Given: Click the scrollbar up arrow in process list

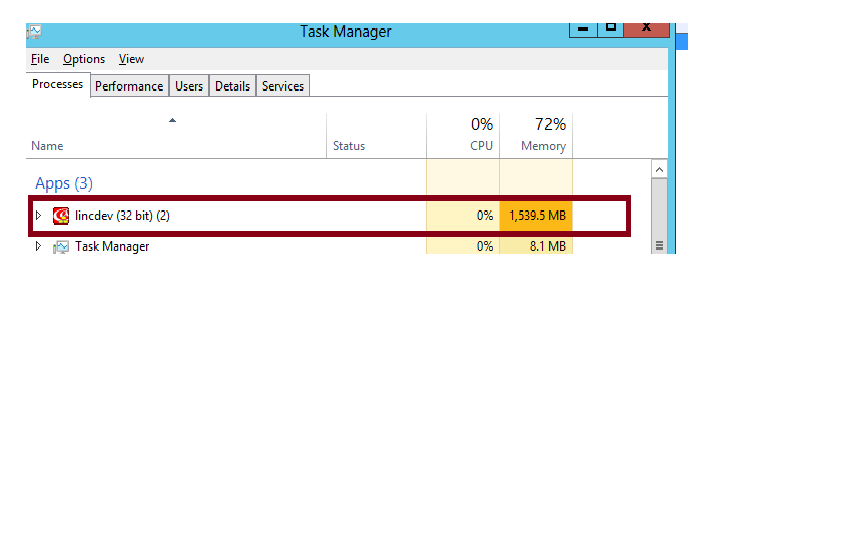Looking at the screenshot, I should 659,171.
